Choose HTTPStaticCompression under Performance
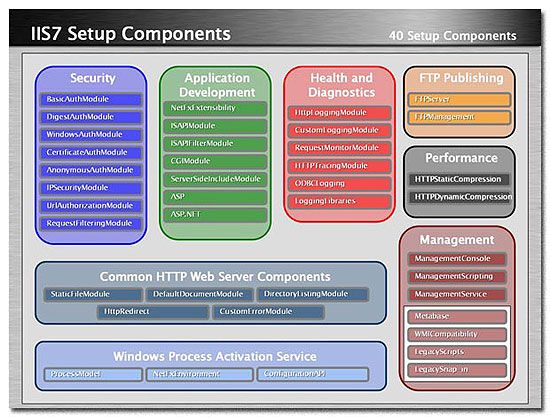This screenshot has height=417, width=550. click(459, 179)
